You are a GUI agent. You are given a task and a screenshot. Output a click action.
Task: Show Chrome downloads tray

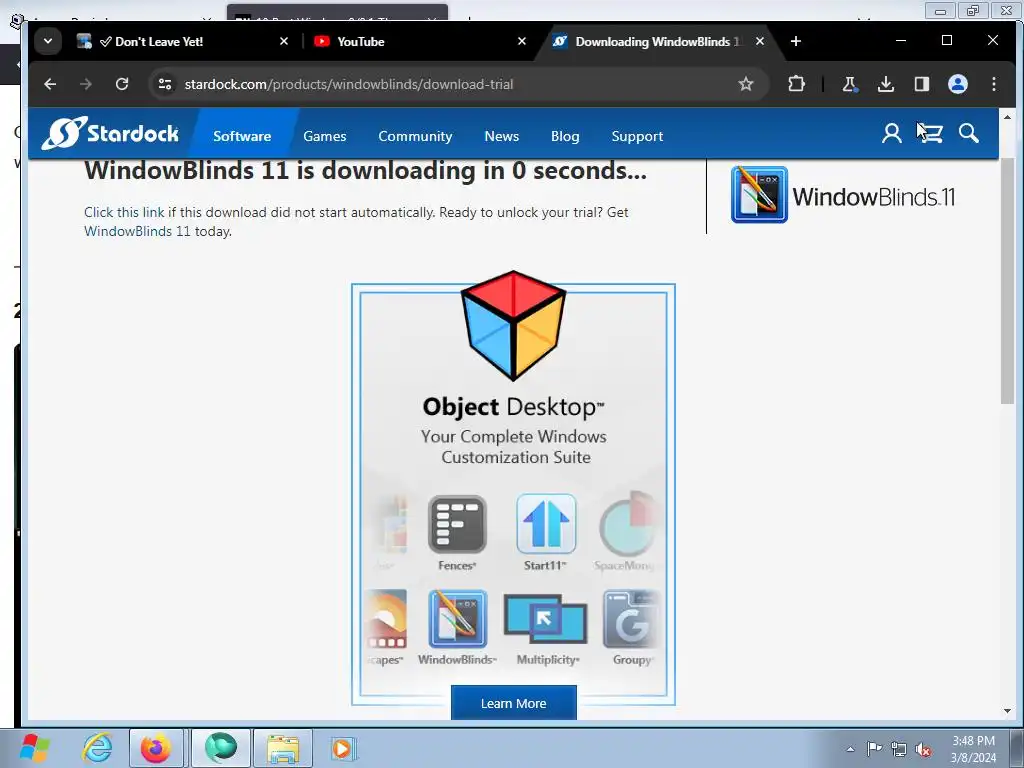[886, 84]
